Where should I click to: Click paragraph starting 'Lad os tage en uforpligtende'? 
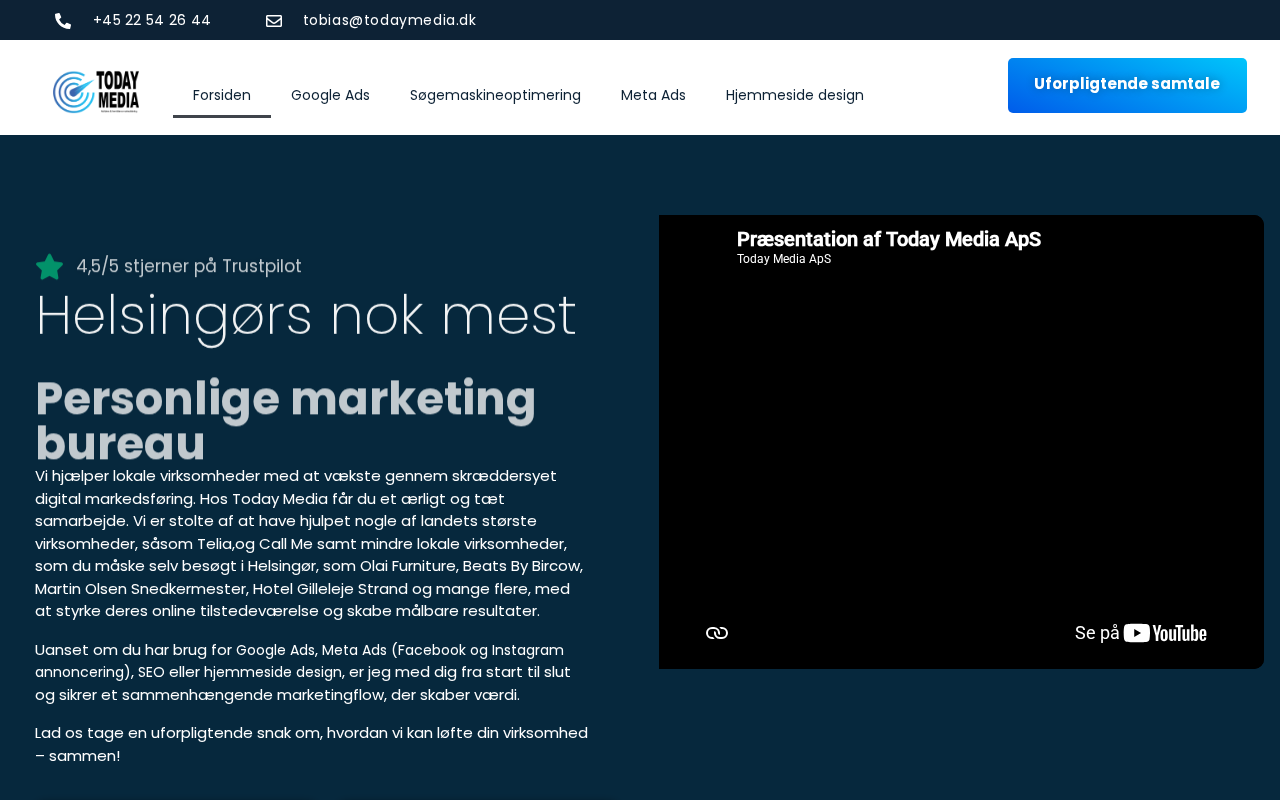(x=311, y=744)
